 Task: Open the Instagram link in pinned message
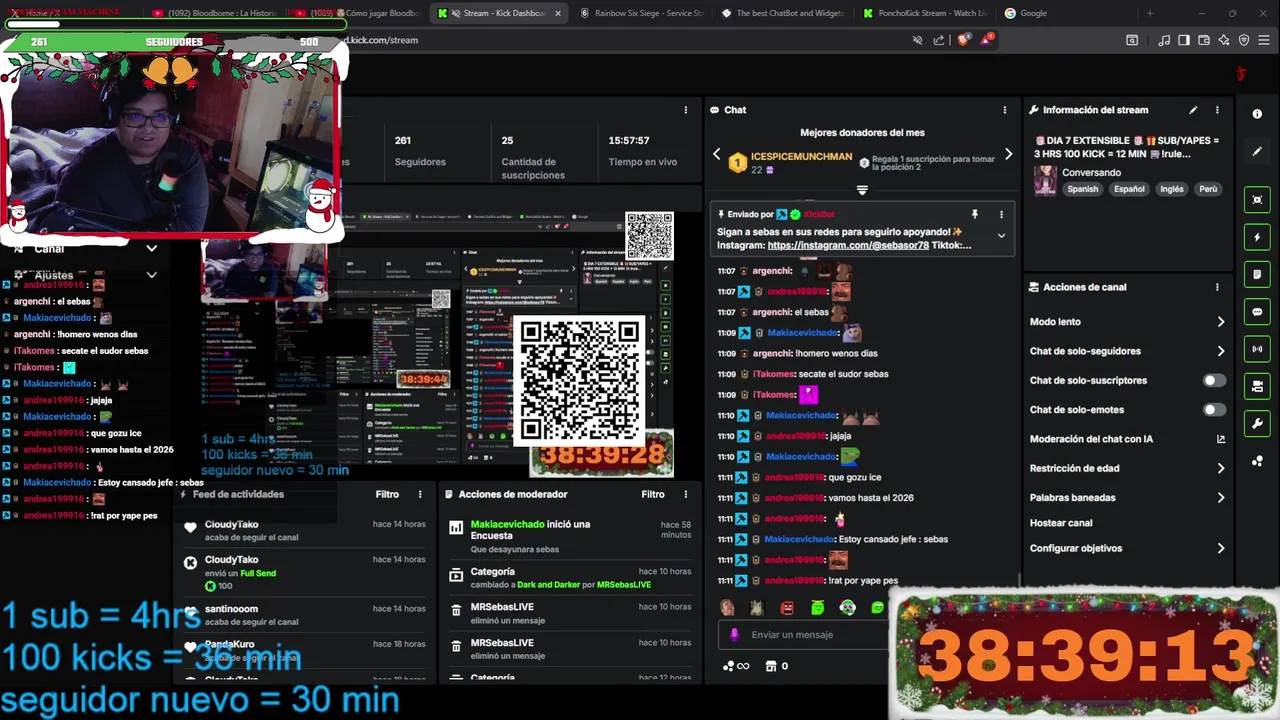coord(848,245)
